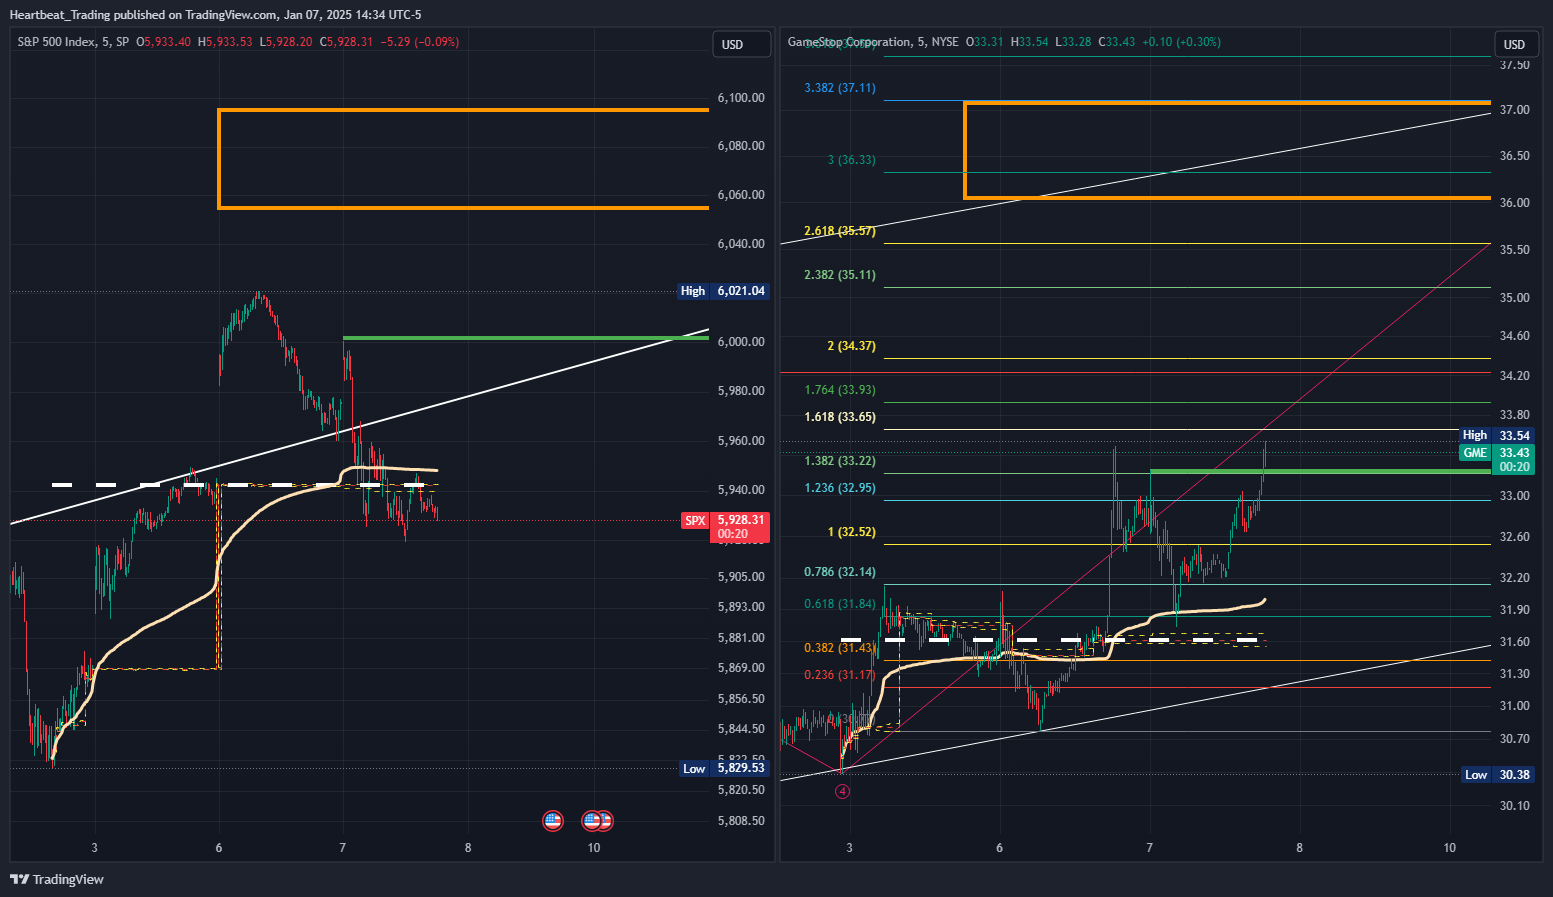Select the 1.382 (33.22) Fibonacci label

(x=840, y=461)
